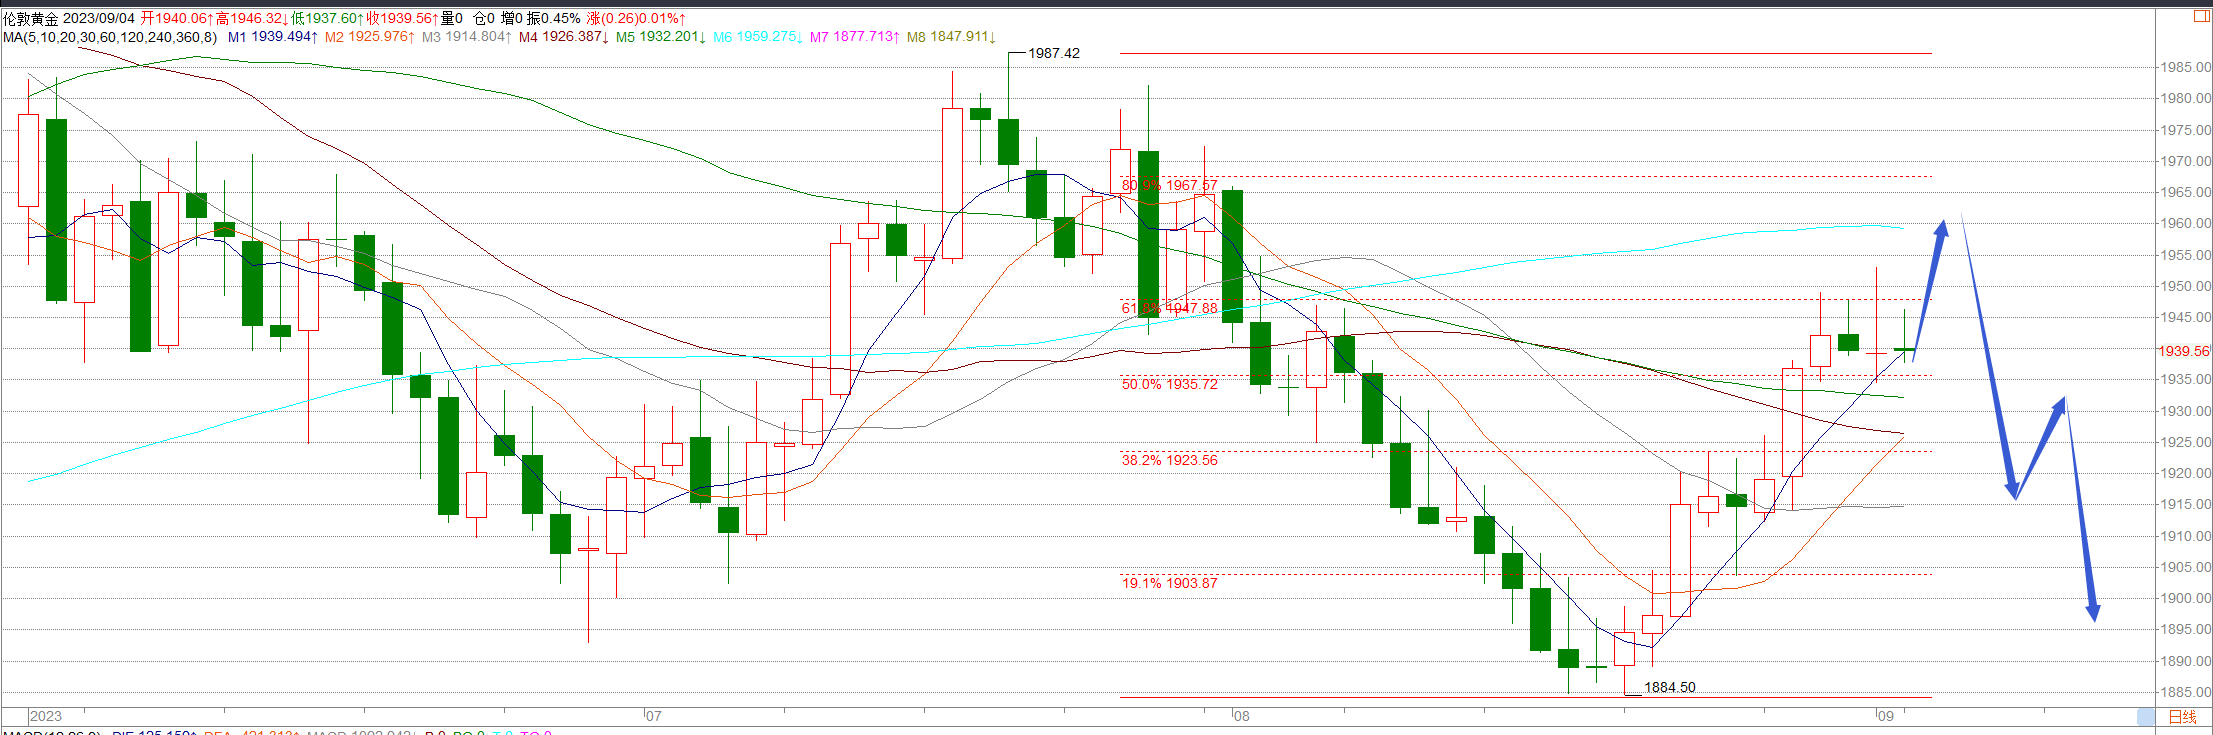
Task: Click the 1987.42 high price marker
Action: click(1054, 53)
